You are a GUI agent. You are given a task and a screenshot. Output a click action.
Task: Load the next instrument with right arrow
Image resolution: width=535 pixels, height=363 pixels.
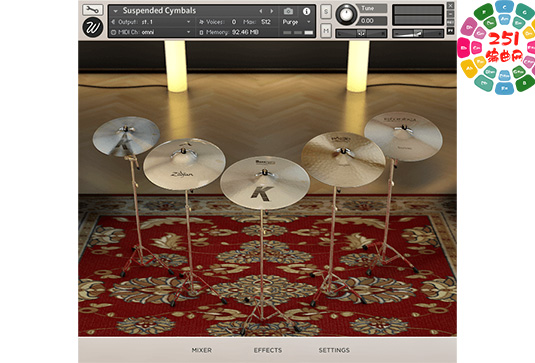tap(272, 11)
